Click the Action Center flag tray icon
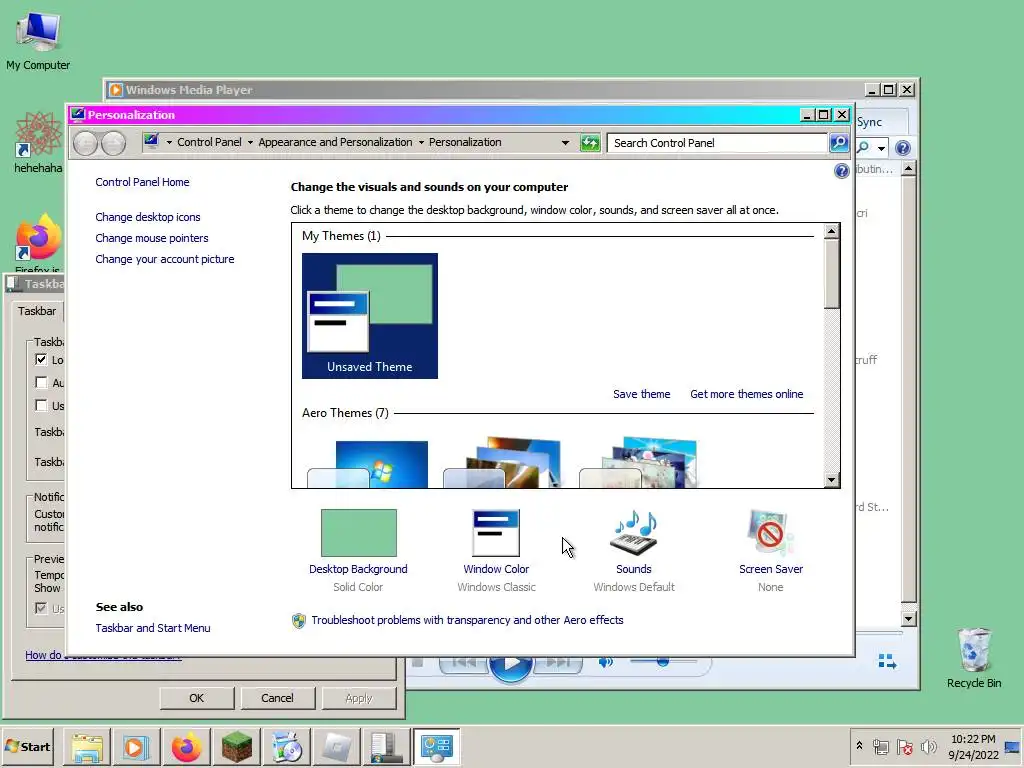This screenshot has width=1024, height=768. [904, 746]
